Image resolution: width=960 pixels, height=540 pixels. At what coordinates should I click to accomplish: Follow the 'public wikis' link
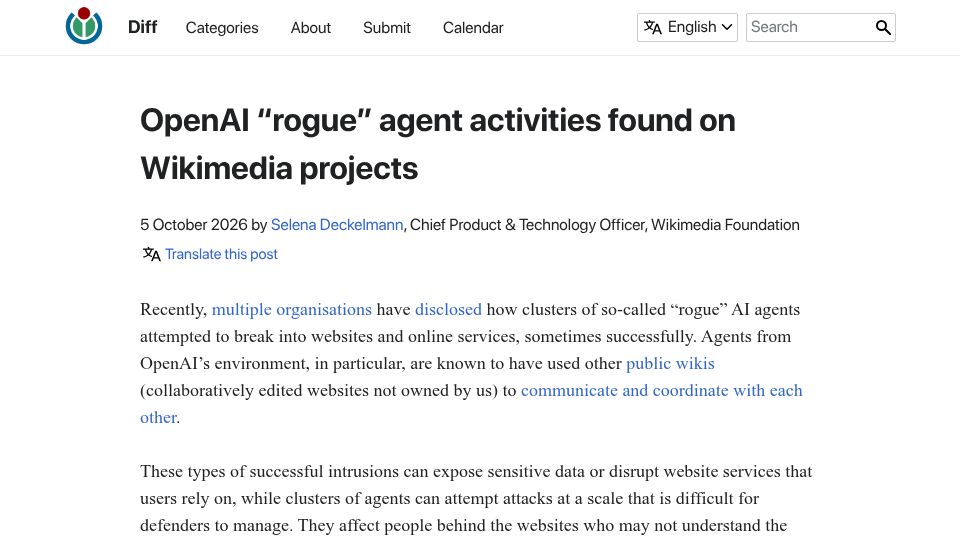[x=670, y=363]
